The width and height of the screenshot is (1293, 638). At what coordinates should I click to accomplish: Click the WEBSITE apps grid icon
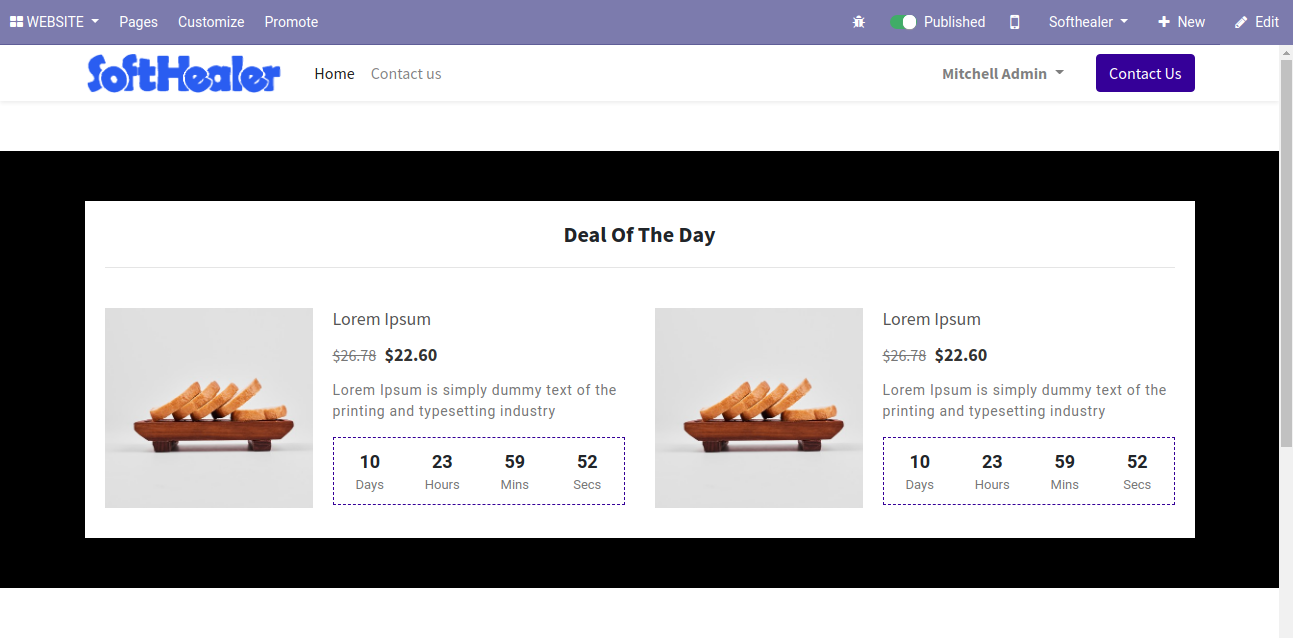tap(16, 22)
